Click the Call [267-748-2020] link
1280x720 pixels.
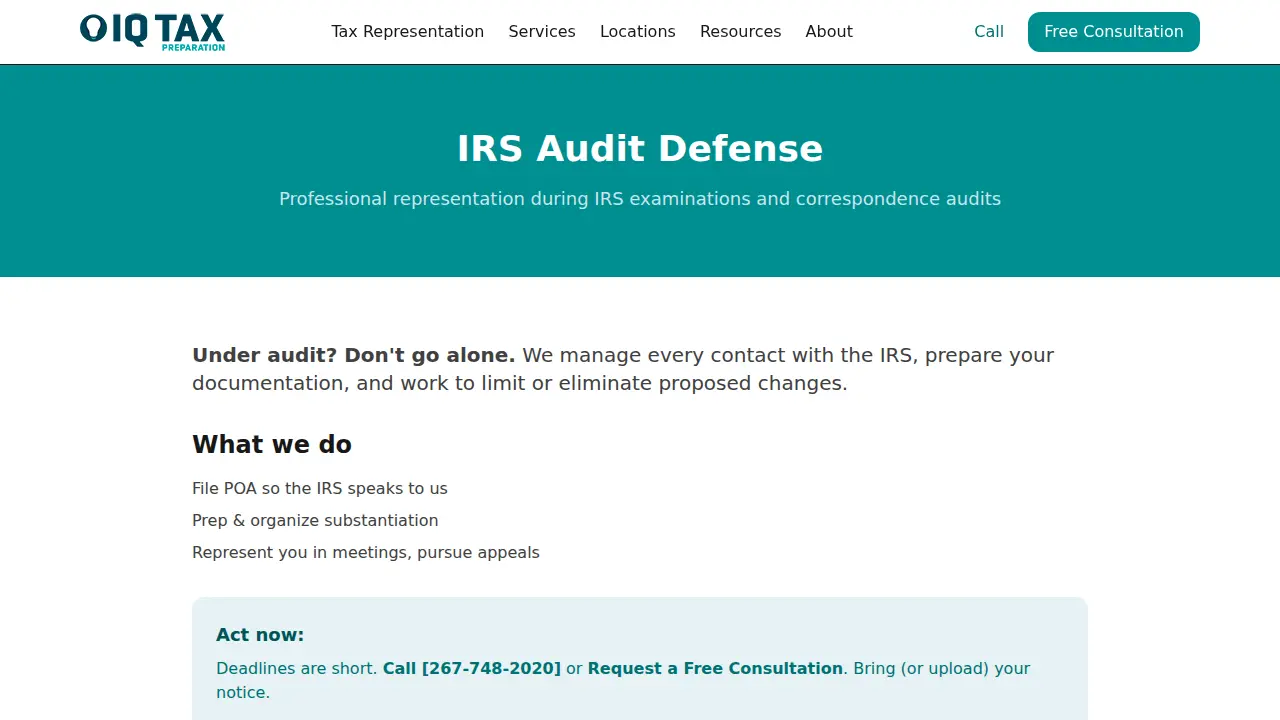pos(472,668)
